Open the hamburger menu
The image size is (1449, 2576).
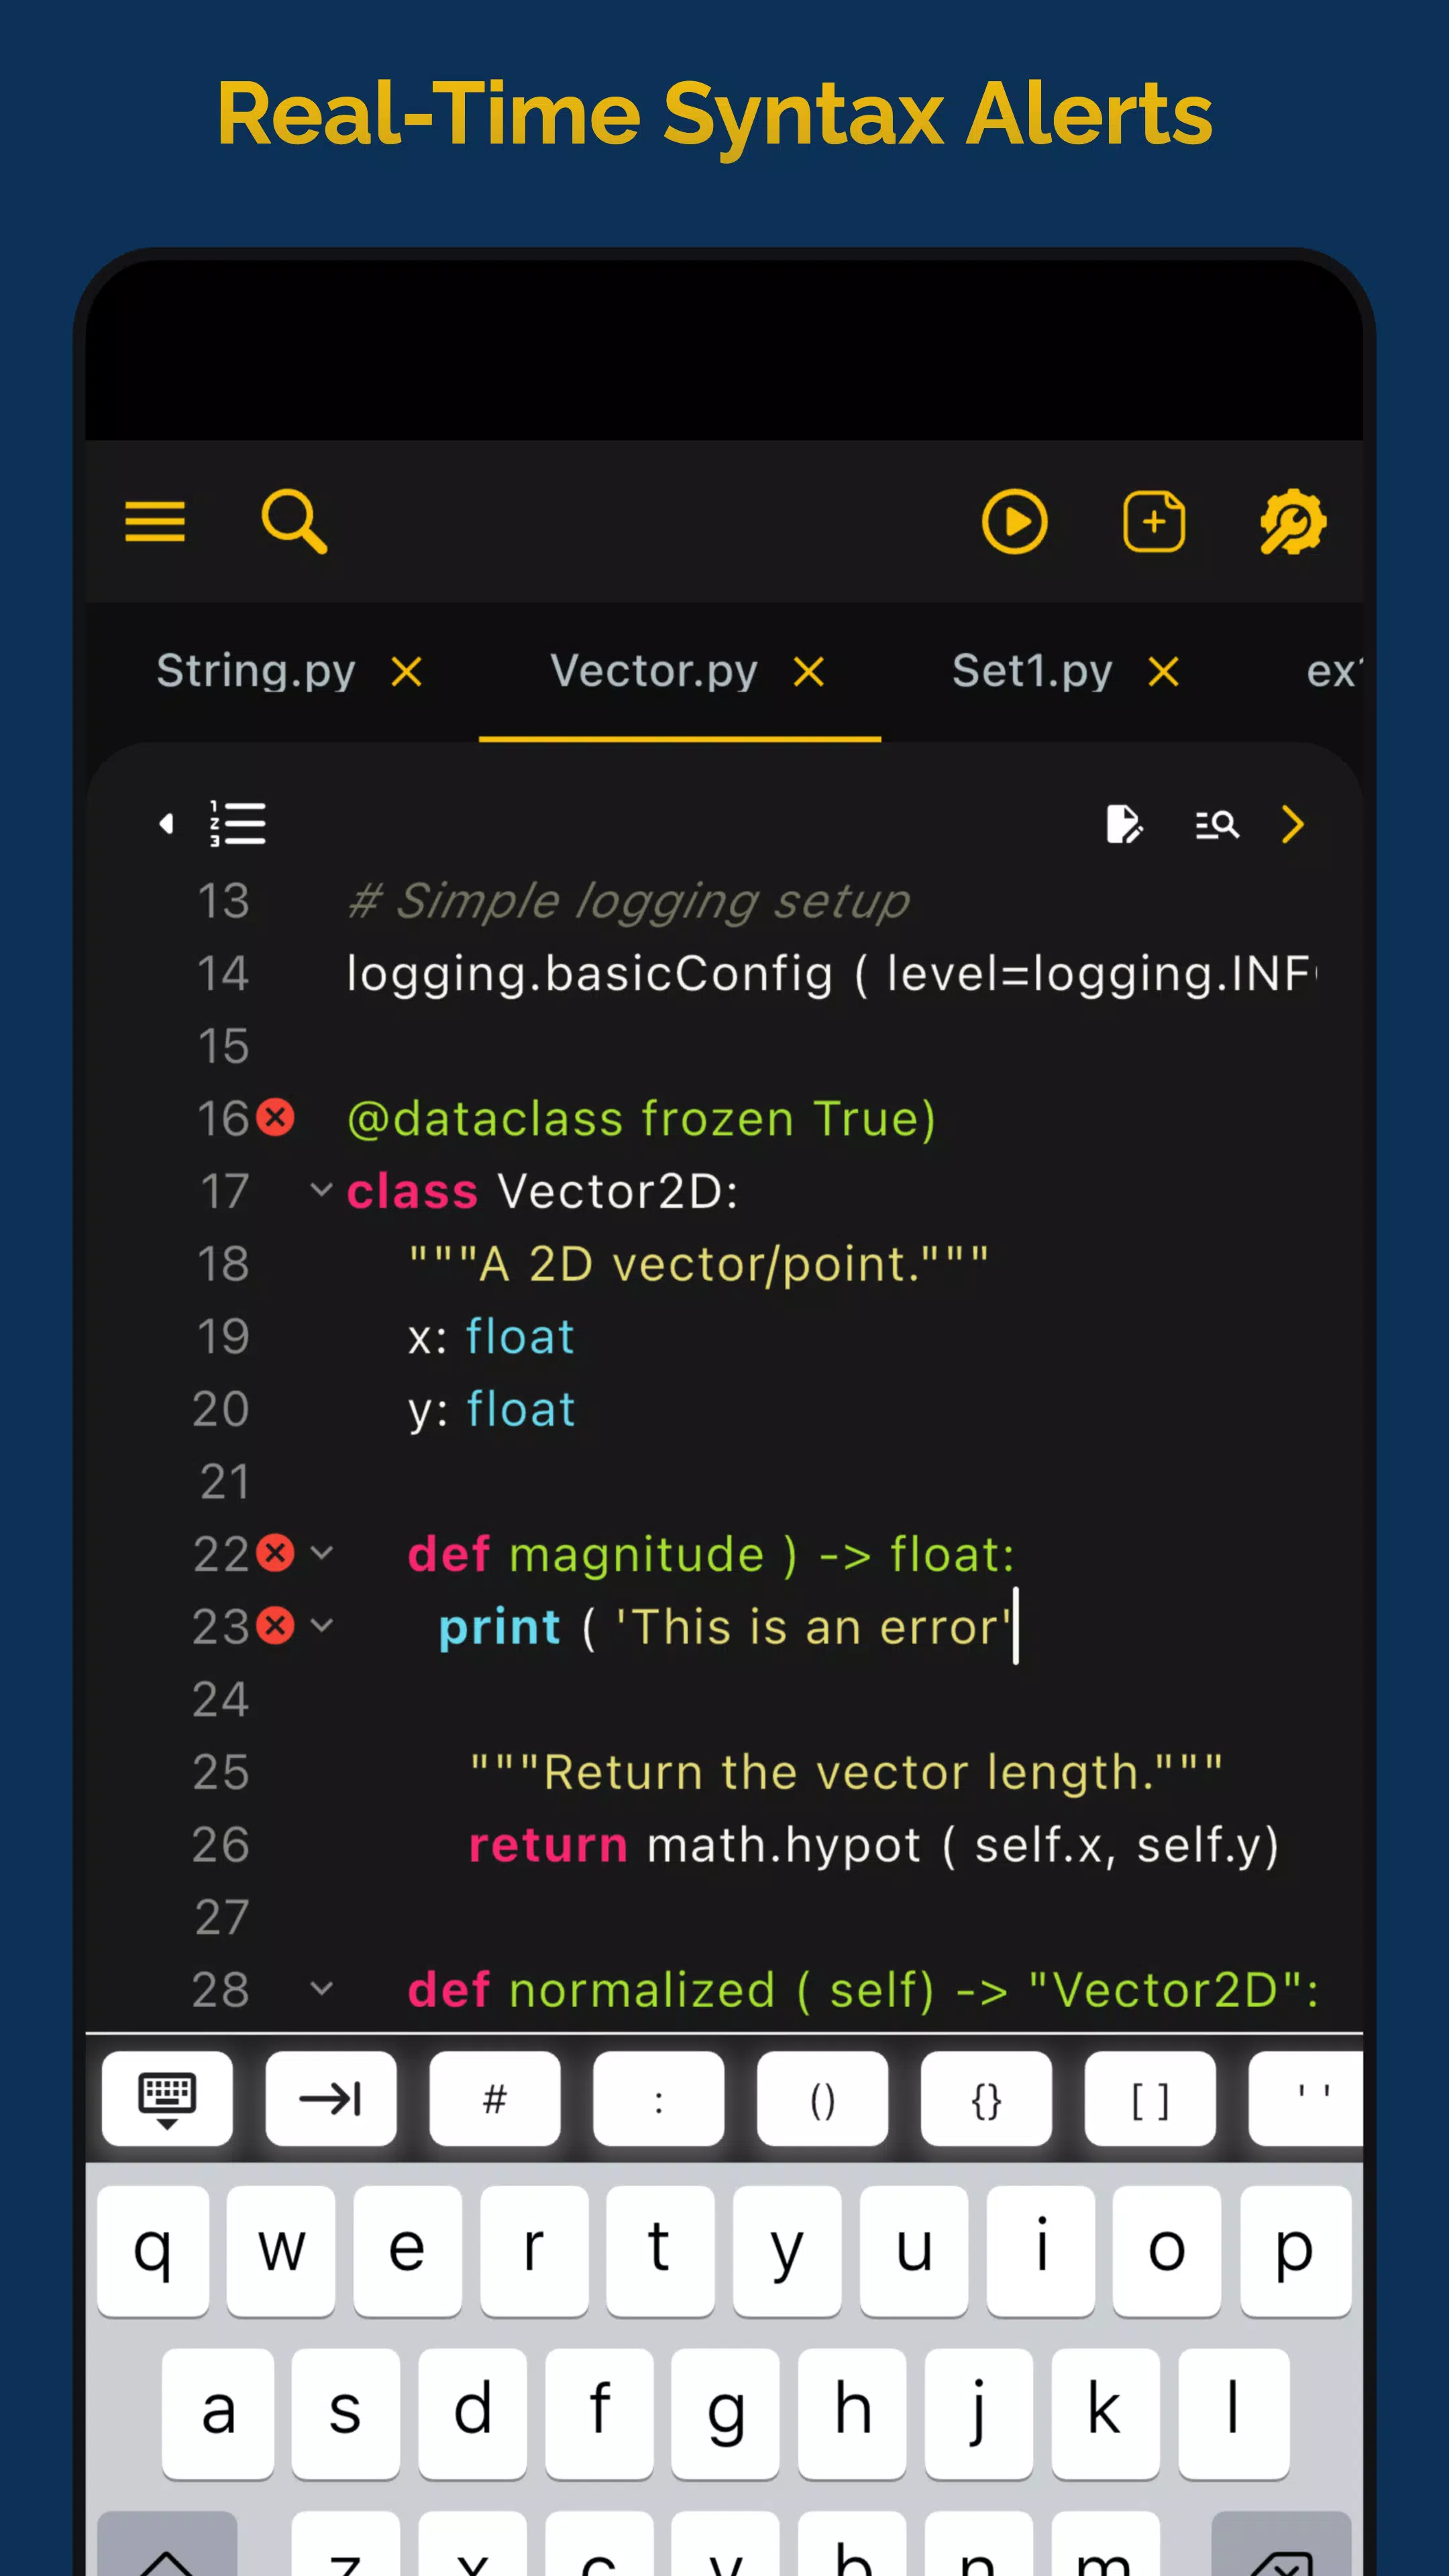[x=155, y=522]
